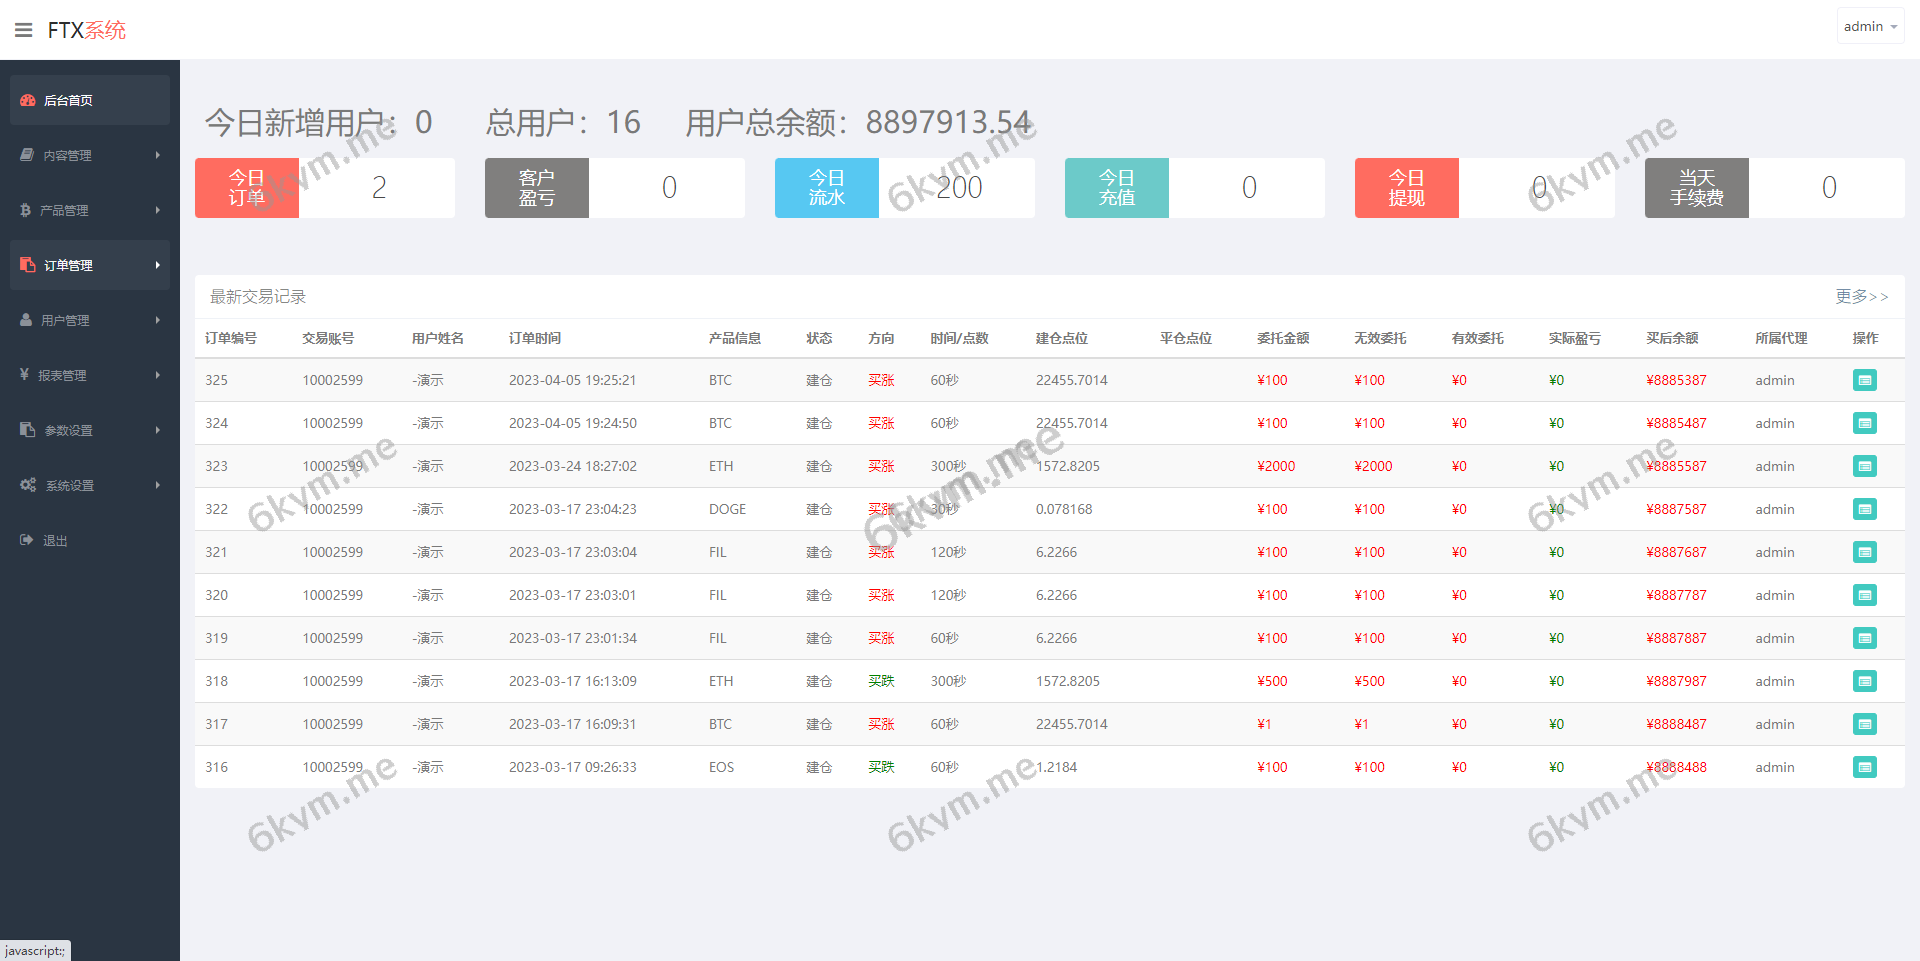Click the 更多>> link above the table
1920x961 pixels.
point(1862,296)
